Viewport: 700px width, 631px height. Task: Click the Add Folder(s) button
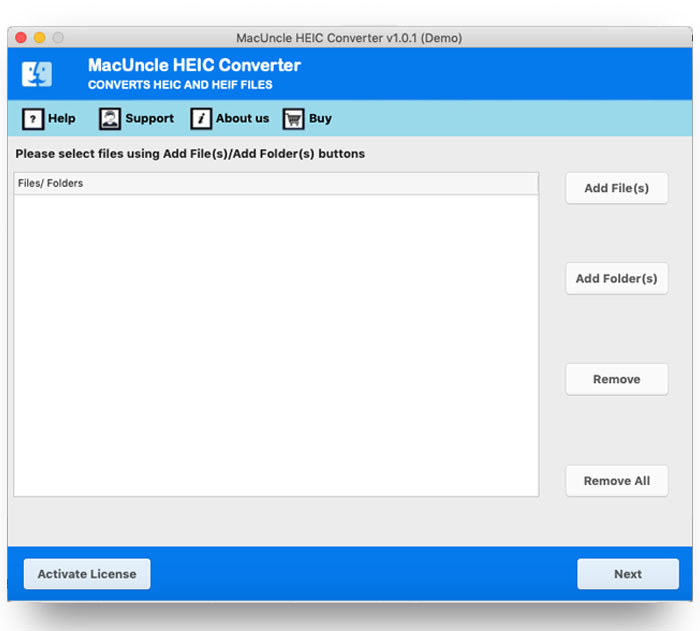(617, 278)
